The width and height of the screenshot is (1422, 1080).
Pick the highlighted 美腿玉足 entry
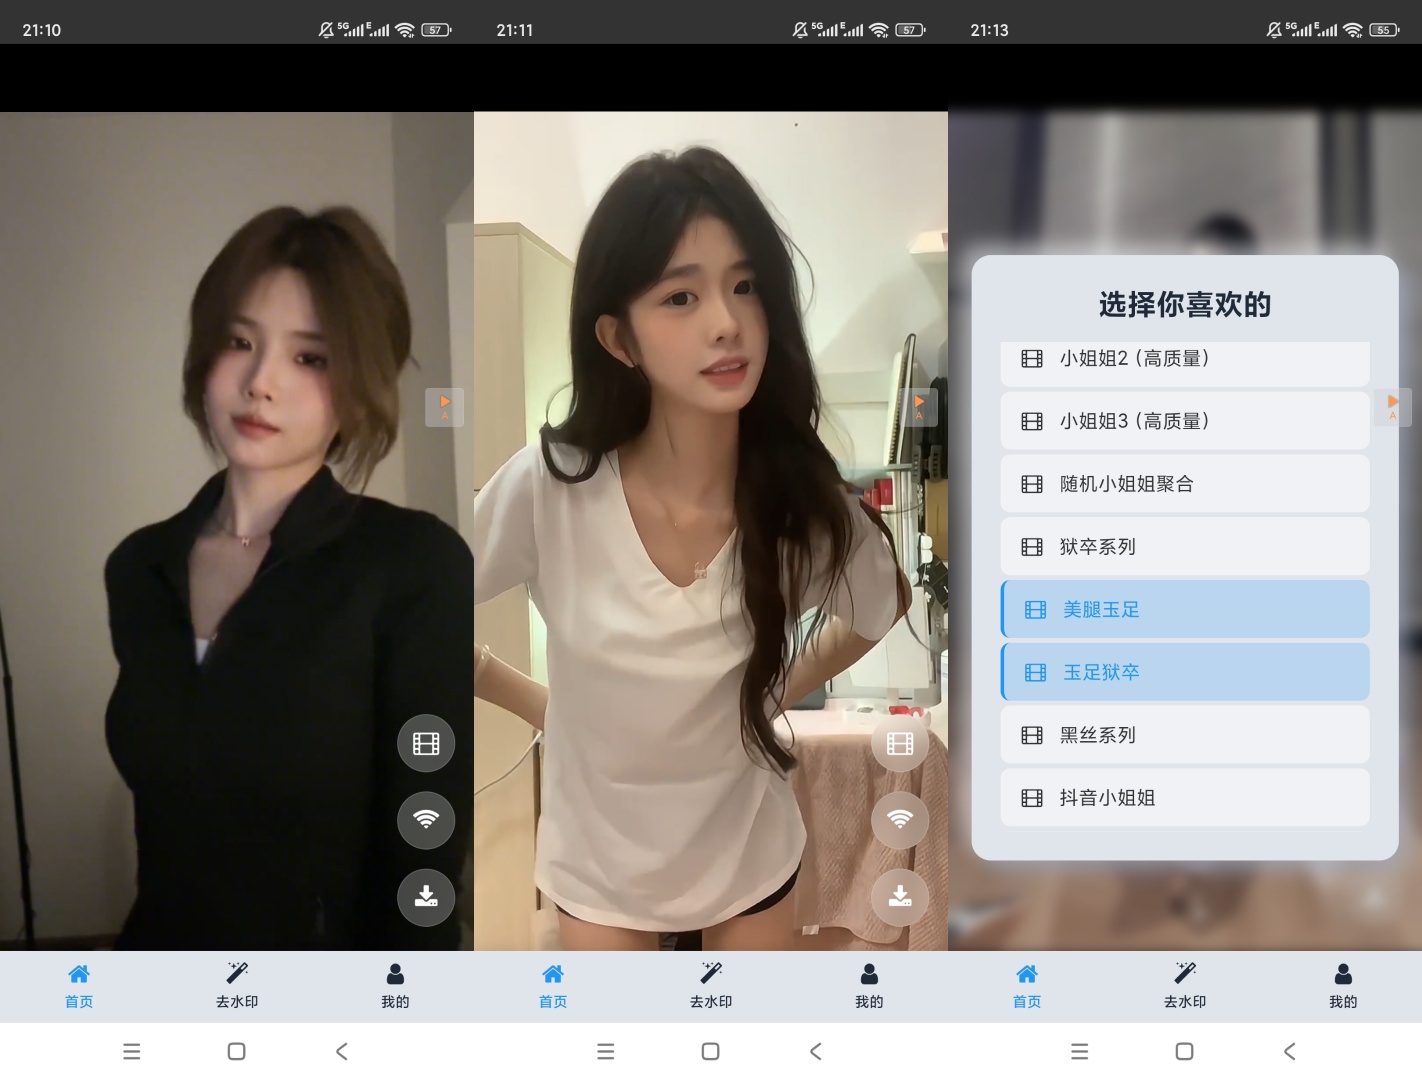[x=1185, y=609]
